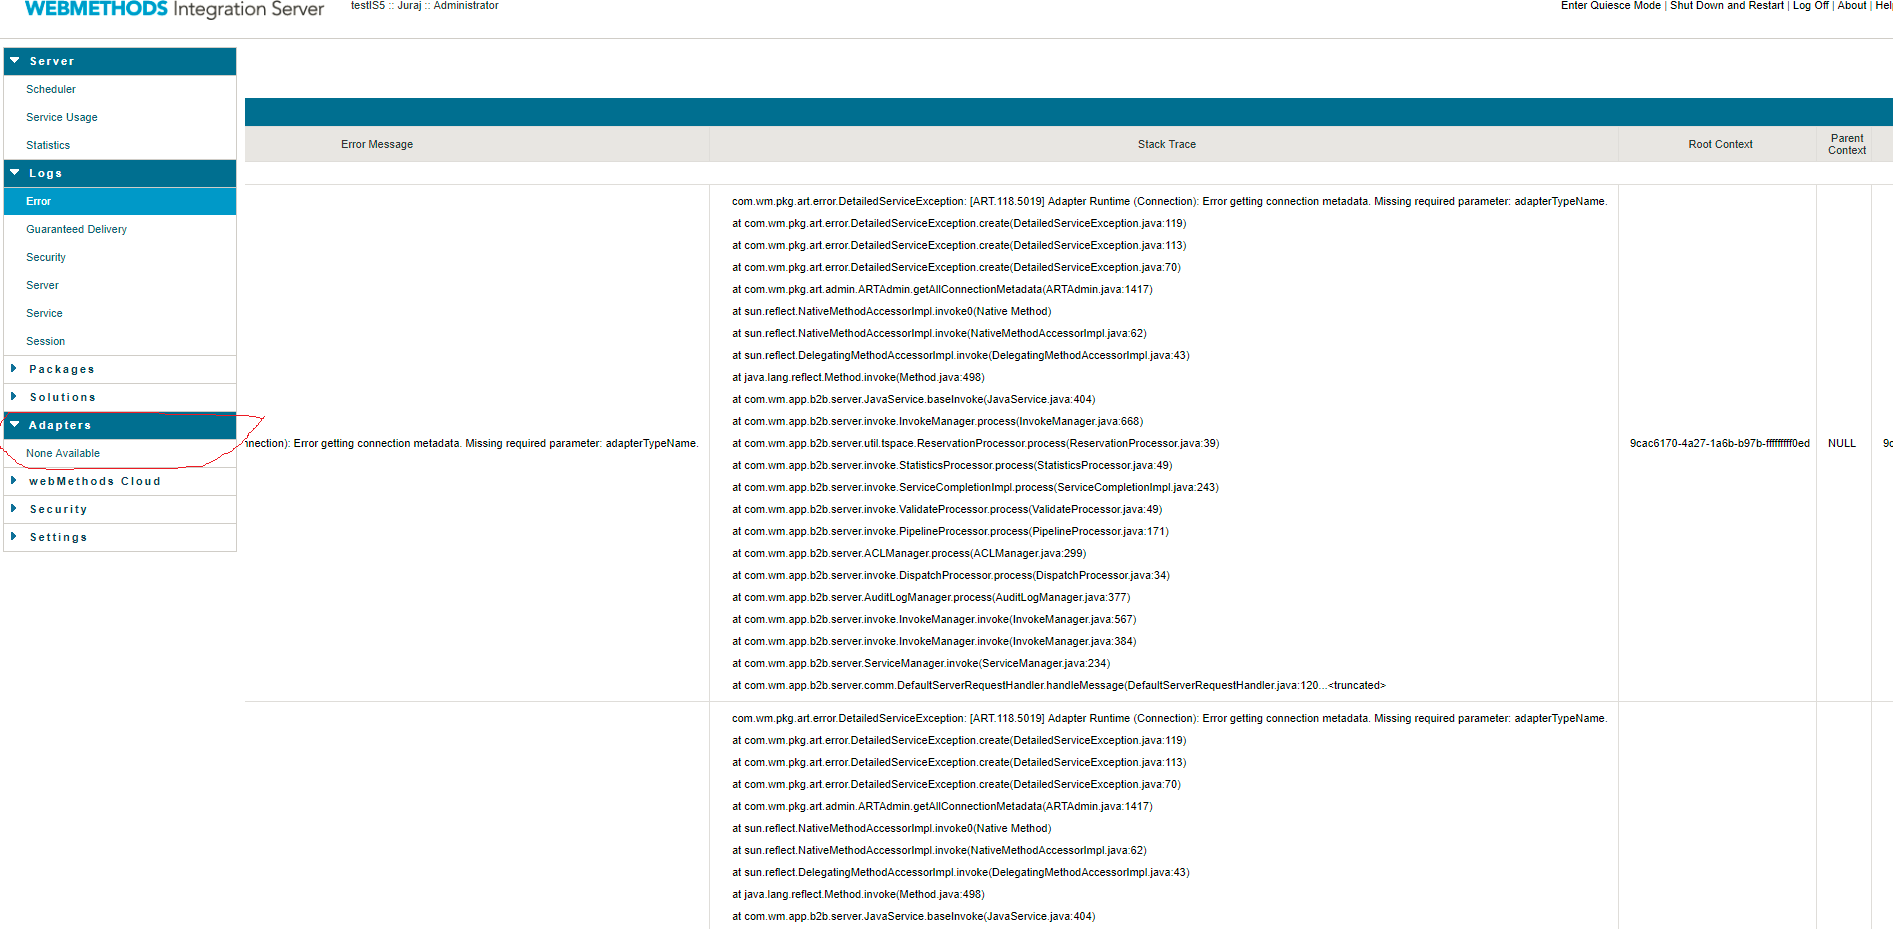
Task: Open the Session log
Action: pyautogui.click(x=45, y=341)
